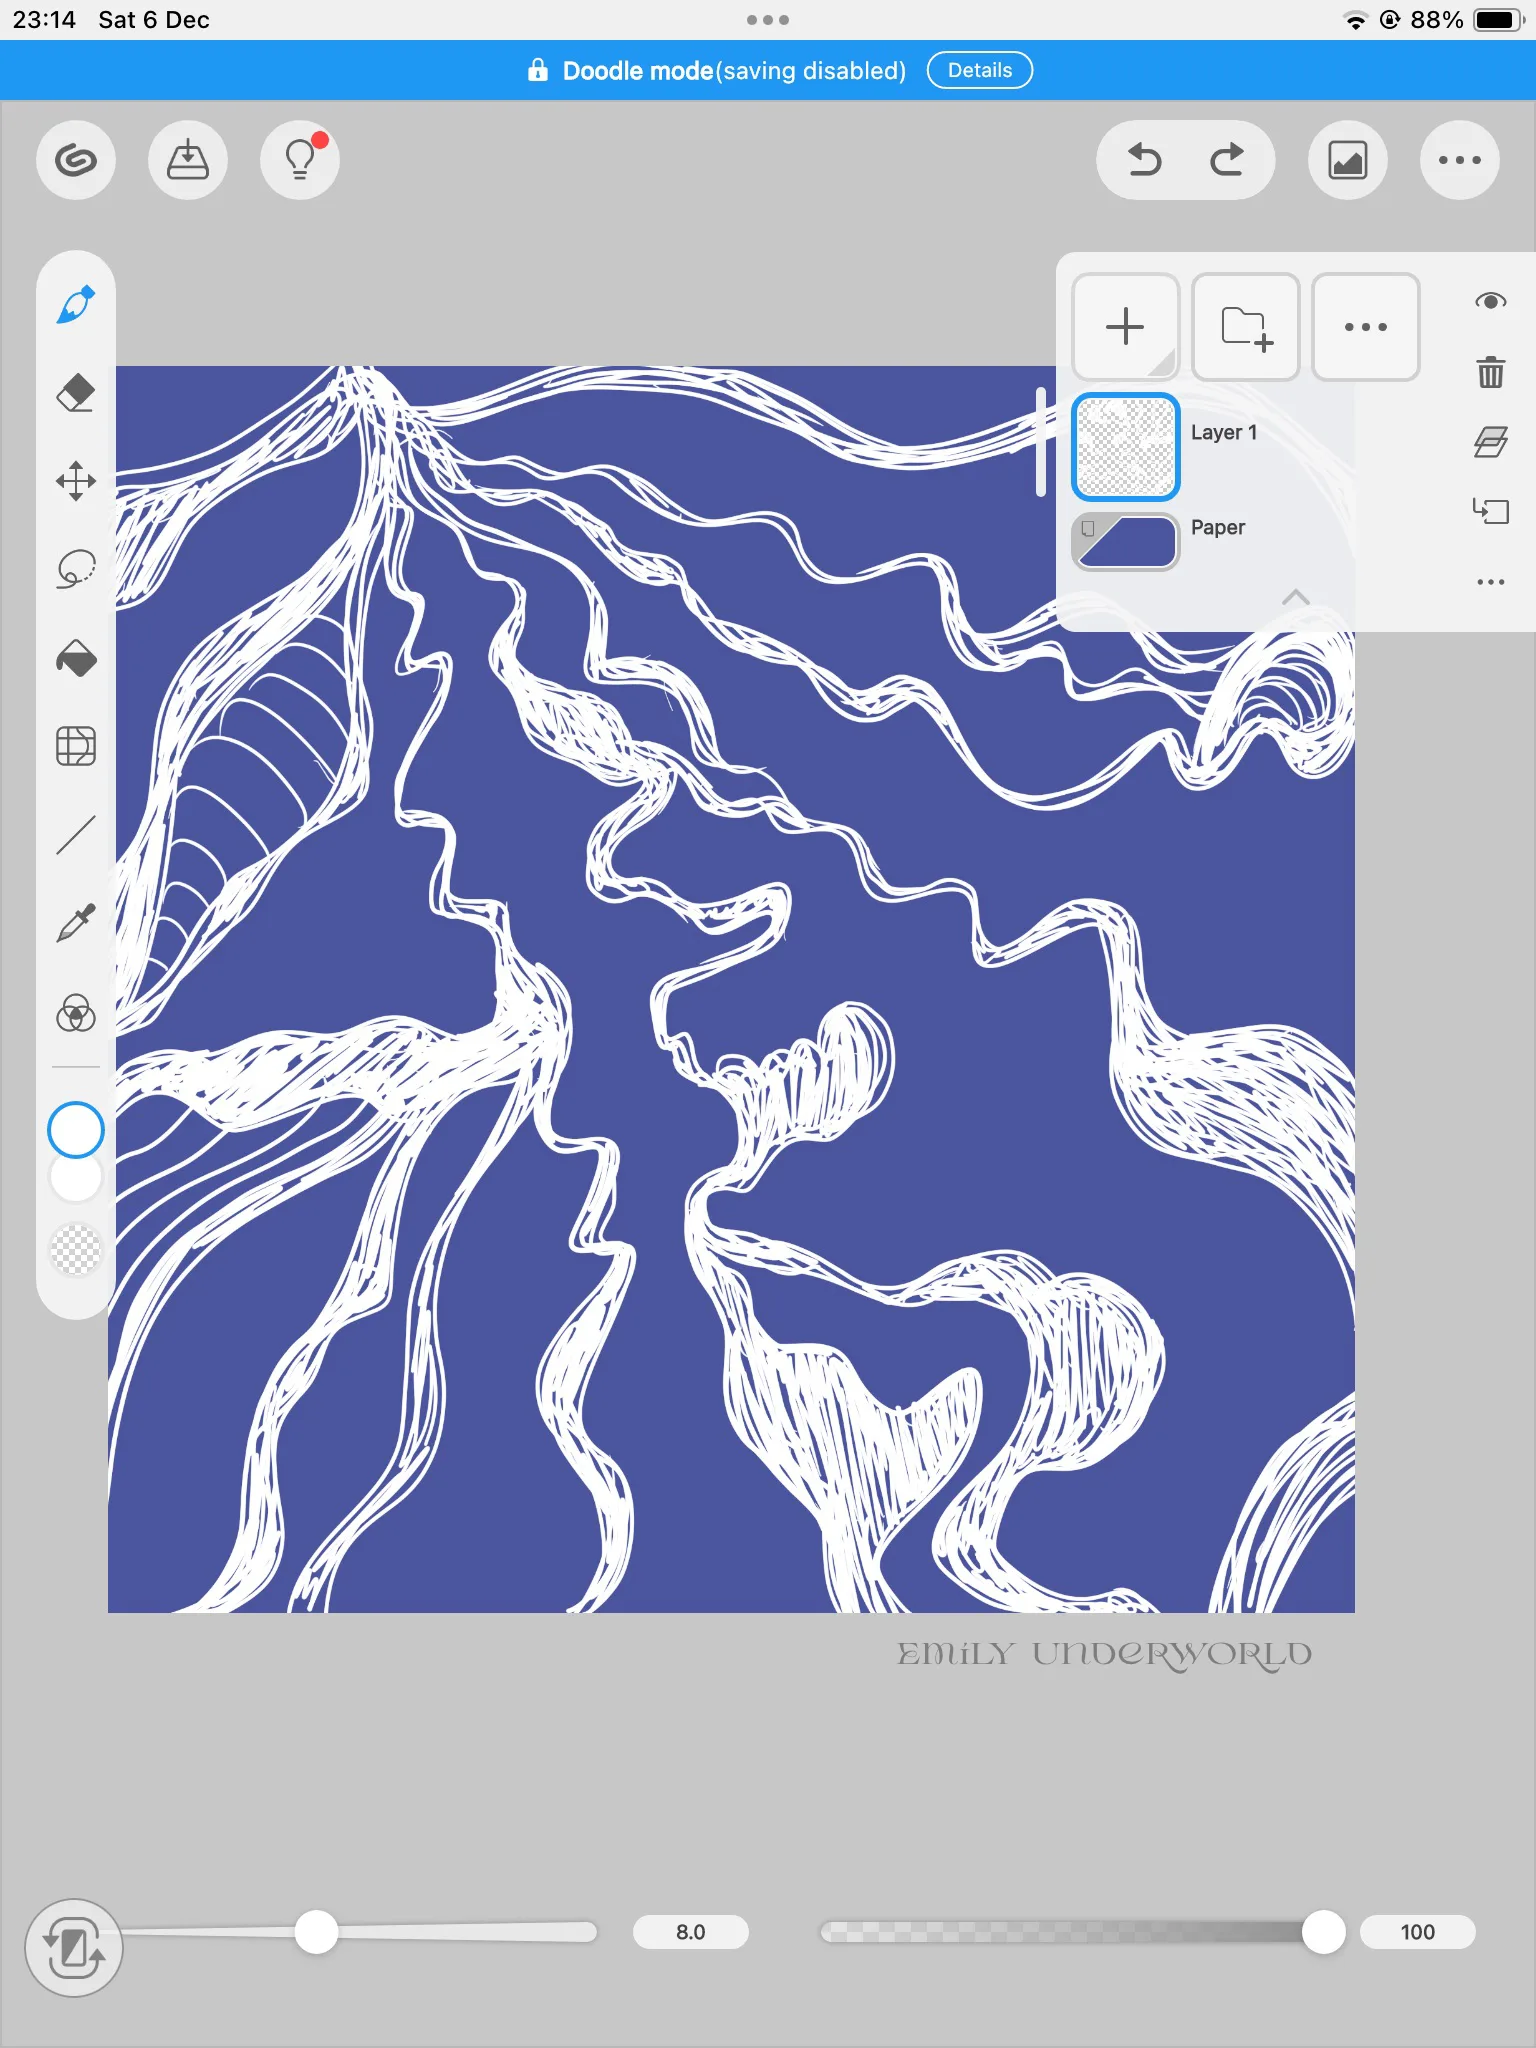The image size is (1536, 2048).
Task: Open the lightbulb help tips
Action: pyautogui.click(x=300, y=160)
